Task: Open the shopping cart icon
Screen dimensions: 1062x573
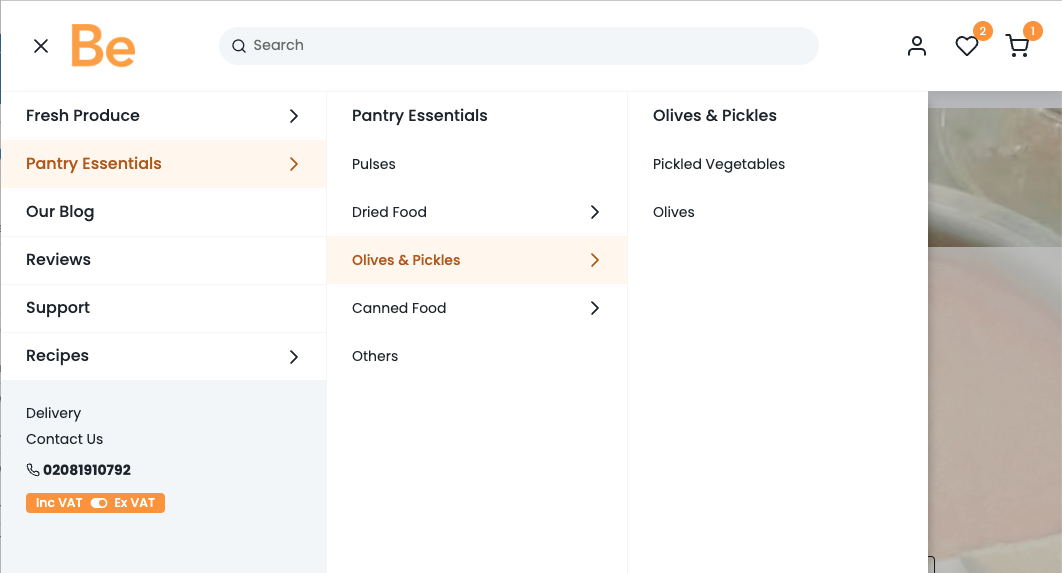Action: [x=1017, y=46]
